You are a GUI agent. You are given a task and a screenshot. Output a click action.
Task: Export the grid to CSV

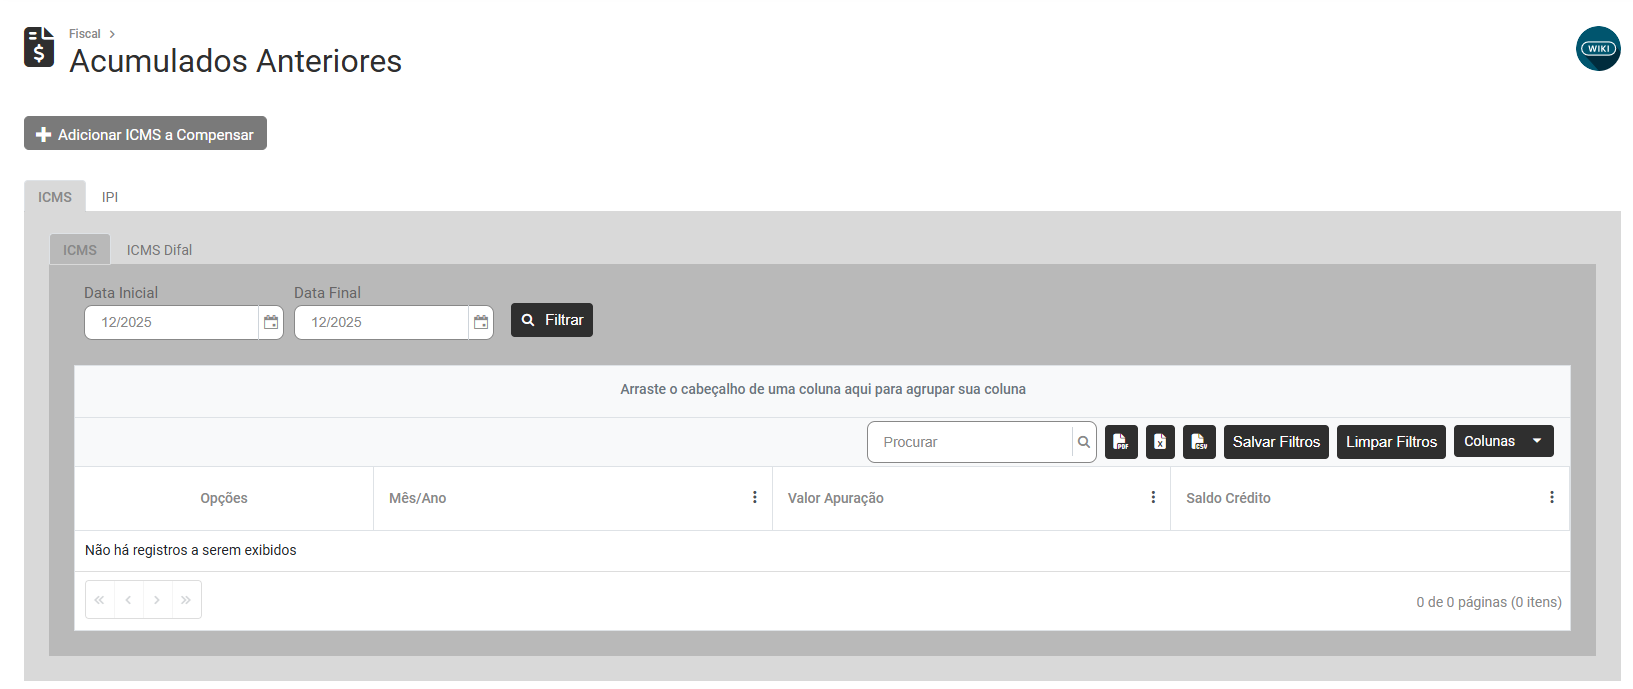(1199, 442)
